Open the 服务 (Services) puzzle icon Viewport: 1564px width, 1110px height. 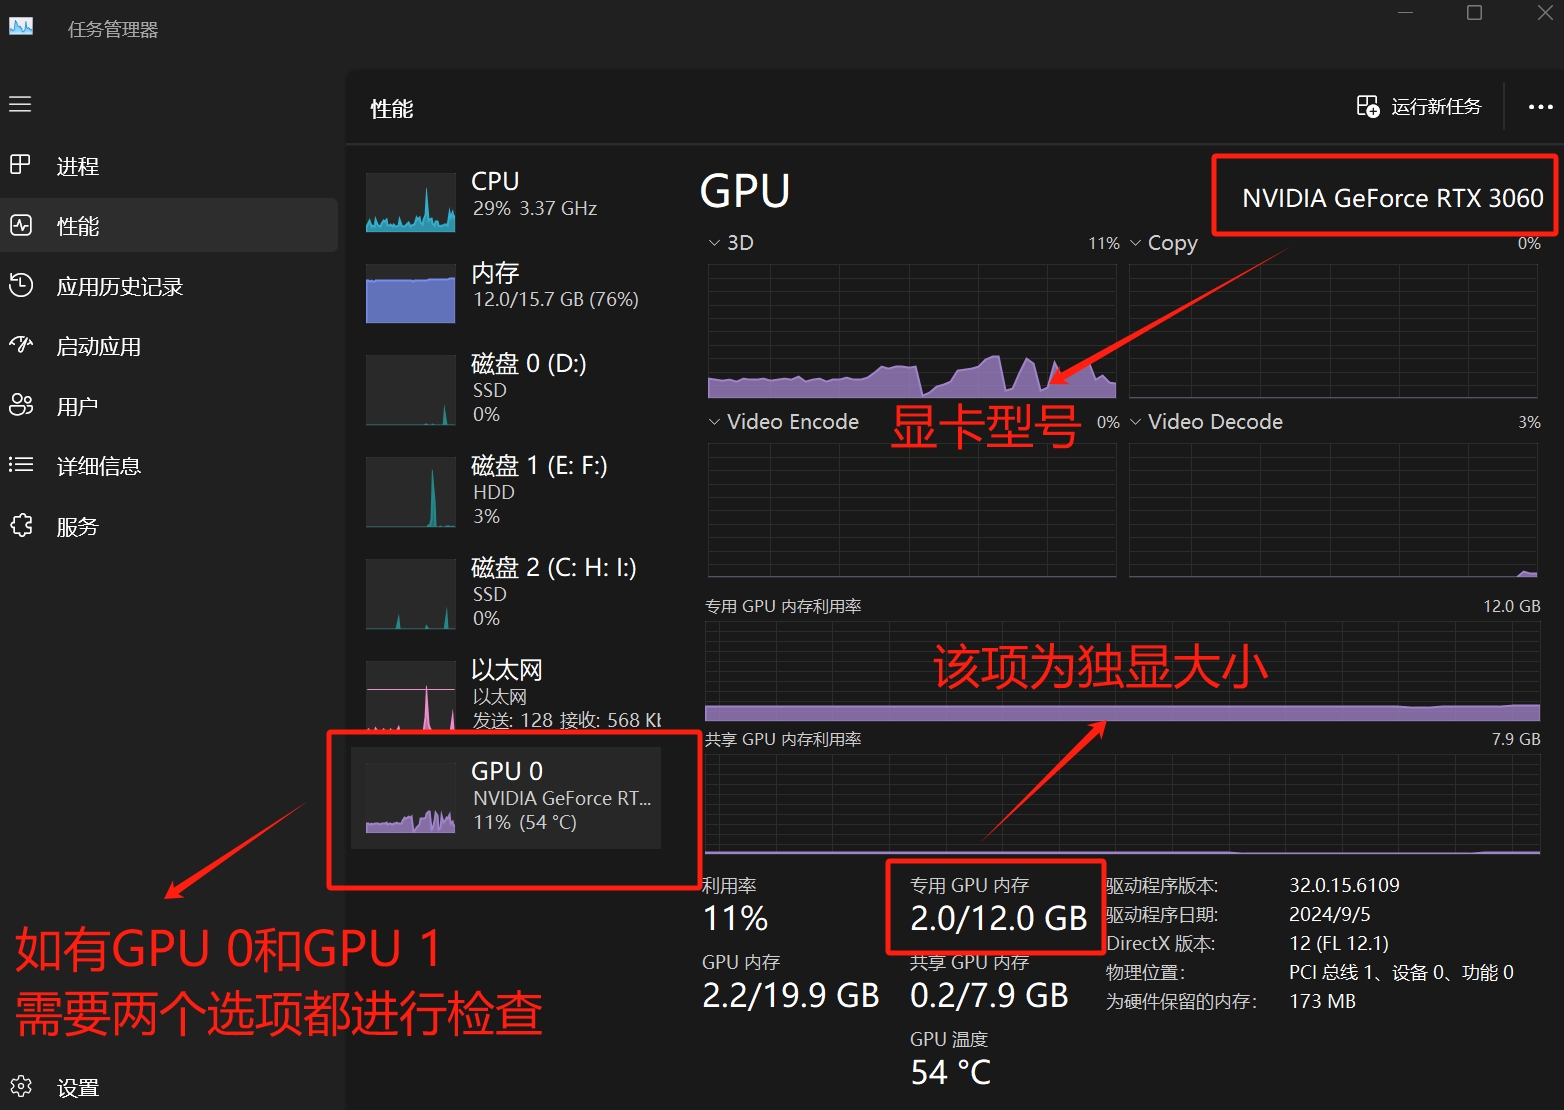(x=21, y=526)
